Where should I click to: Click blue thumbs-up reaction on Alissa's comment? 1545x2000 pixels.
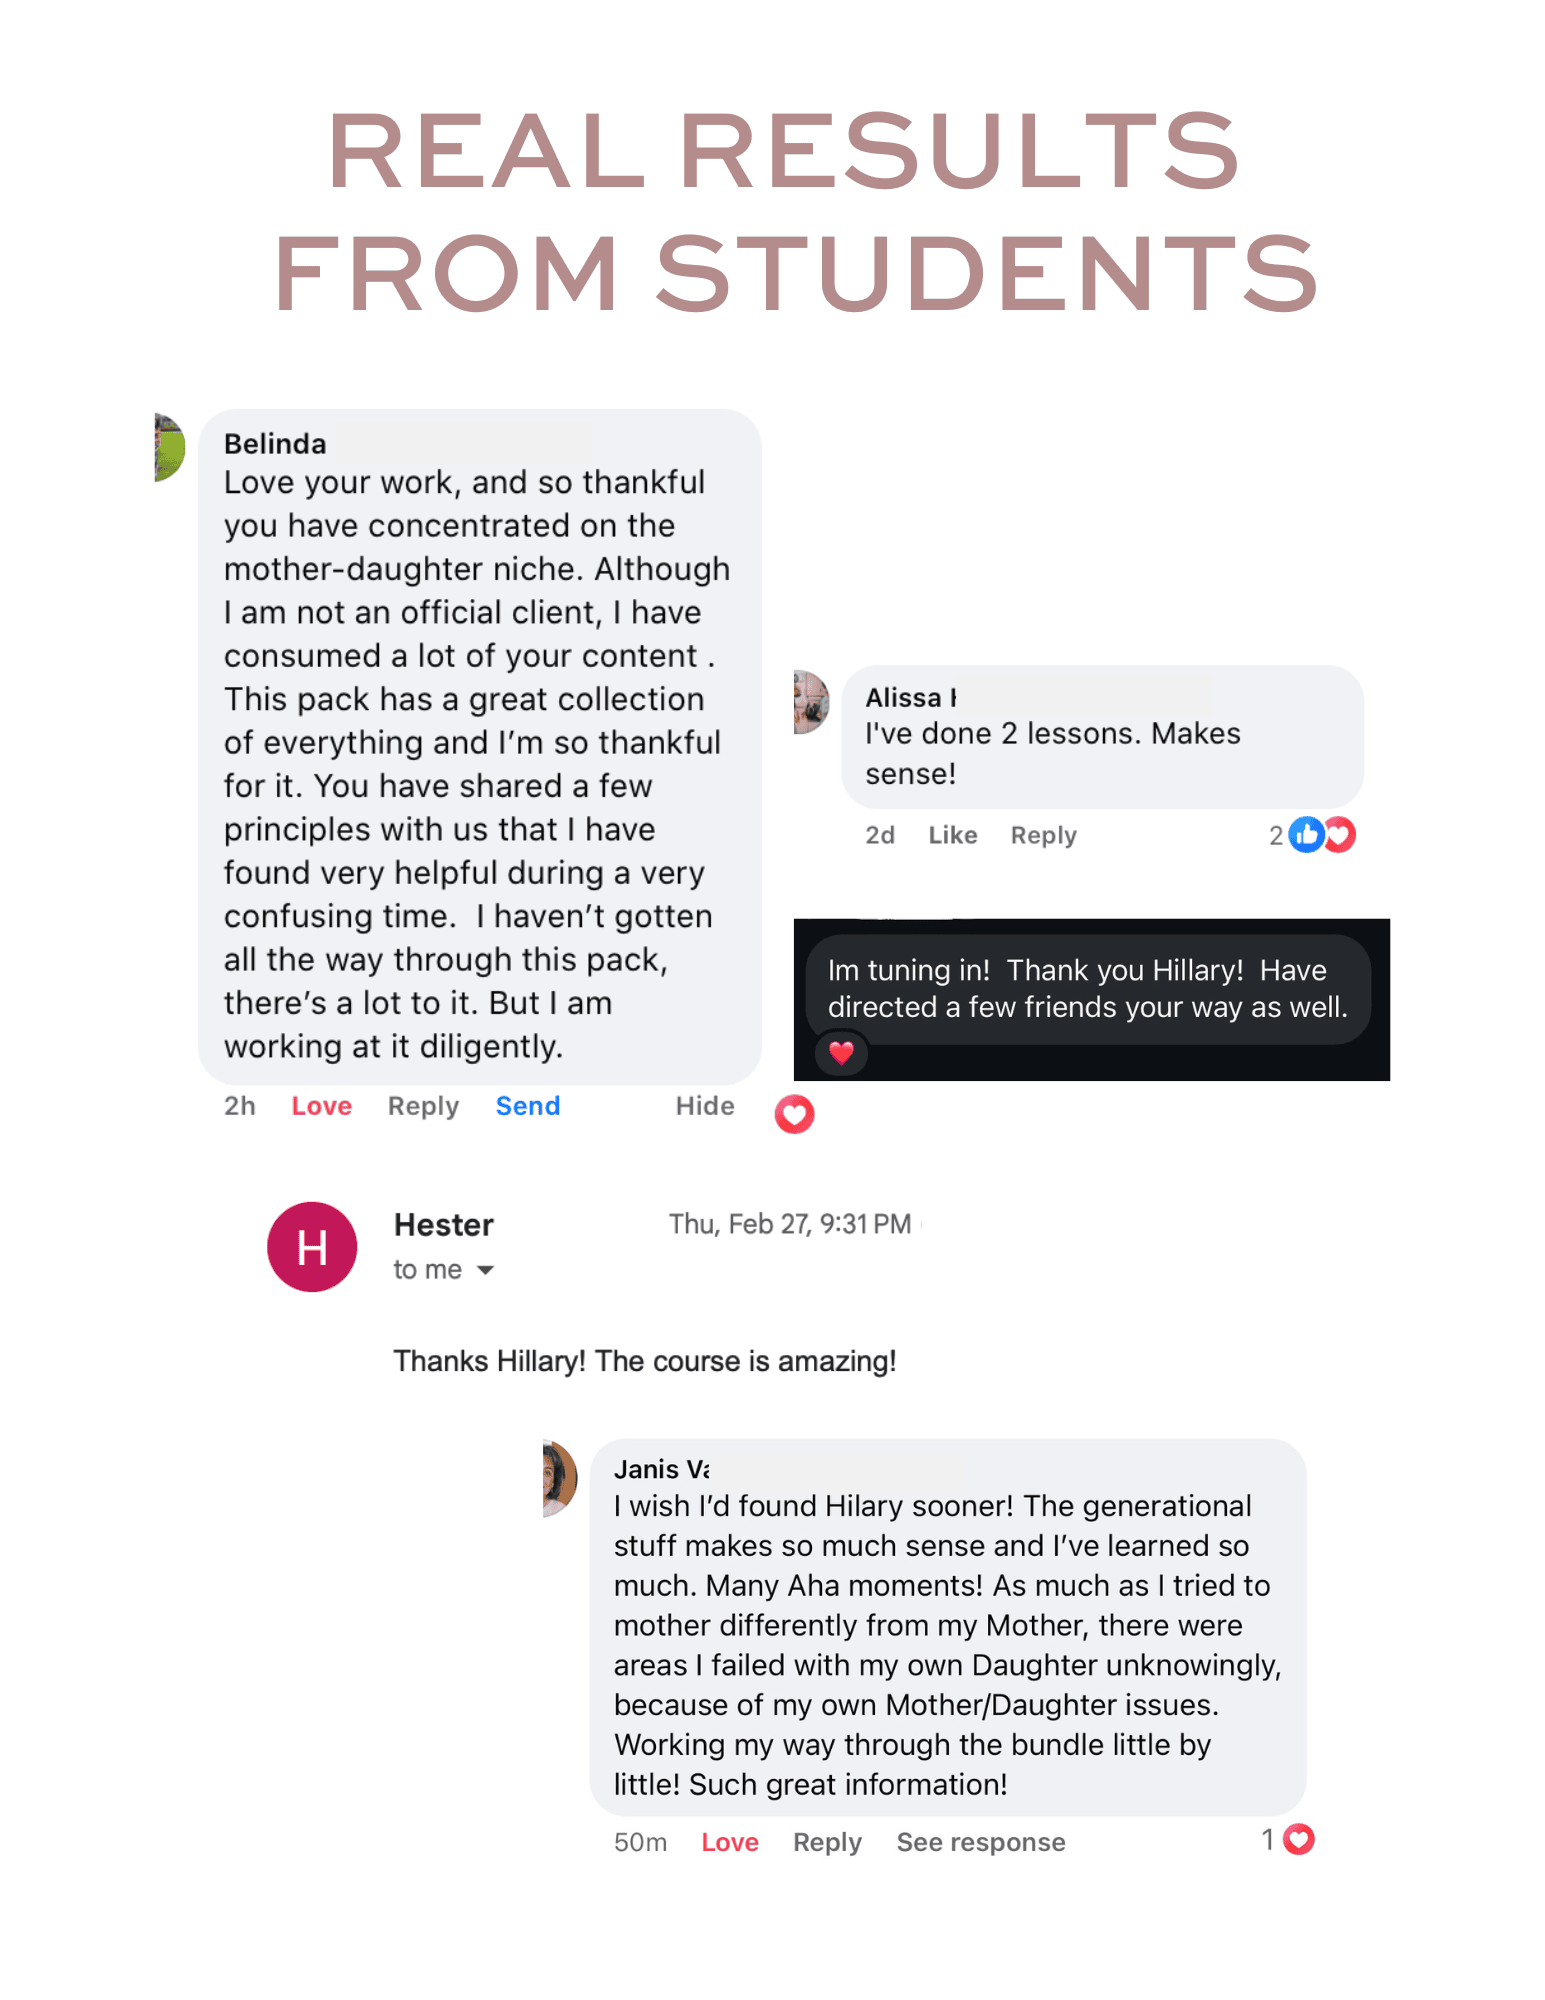[1306, 834]
